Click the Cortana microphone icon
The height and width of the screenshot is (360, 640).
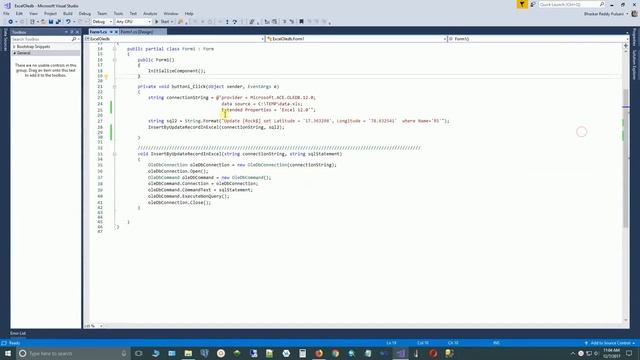tap(124, 353)
